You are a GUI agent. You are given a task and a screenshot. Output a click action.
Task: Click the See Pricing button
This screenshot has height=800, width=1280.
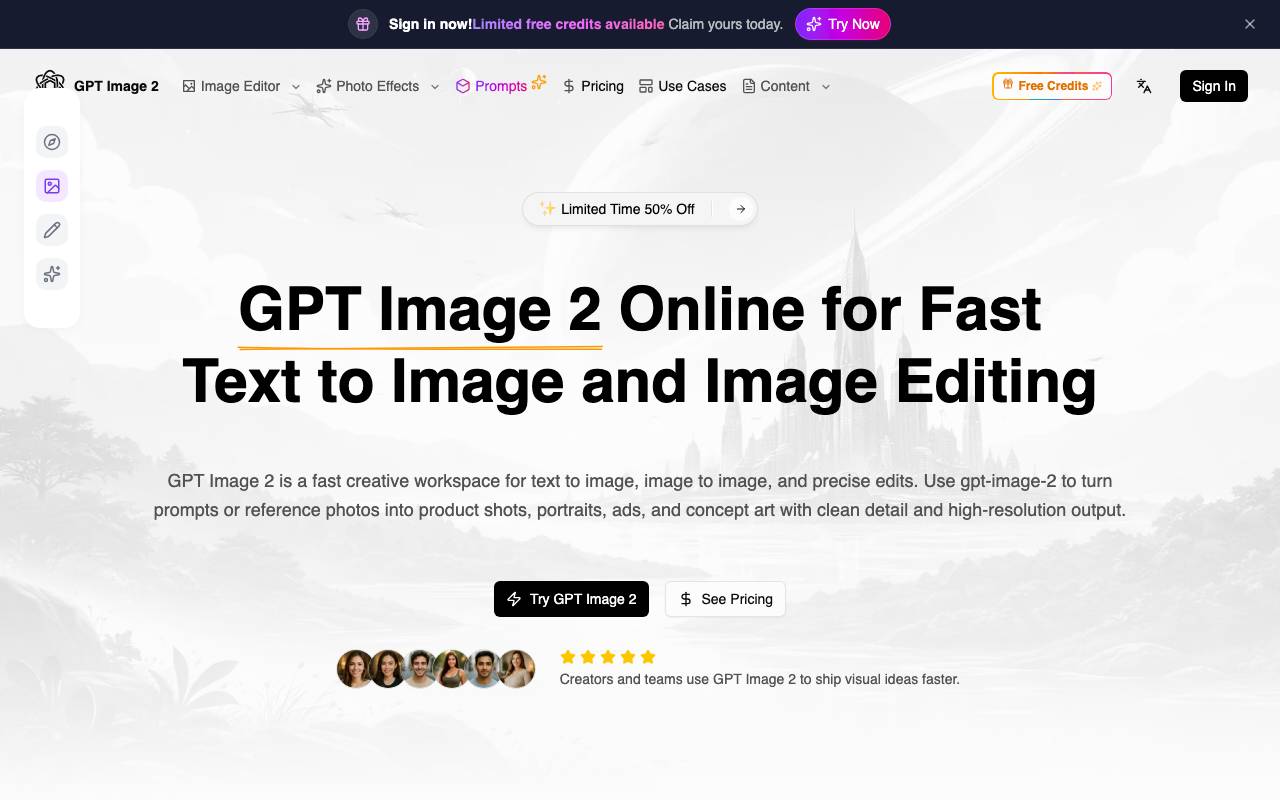click(x=725, y=599)
